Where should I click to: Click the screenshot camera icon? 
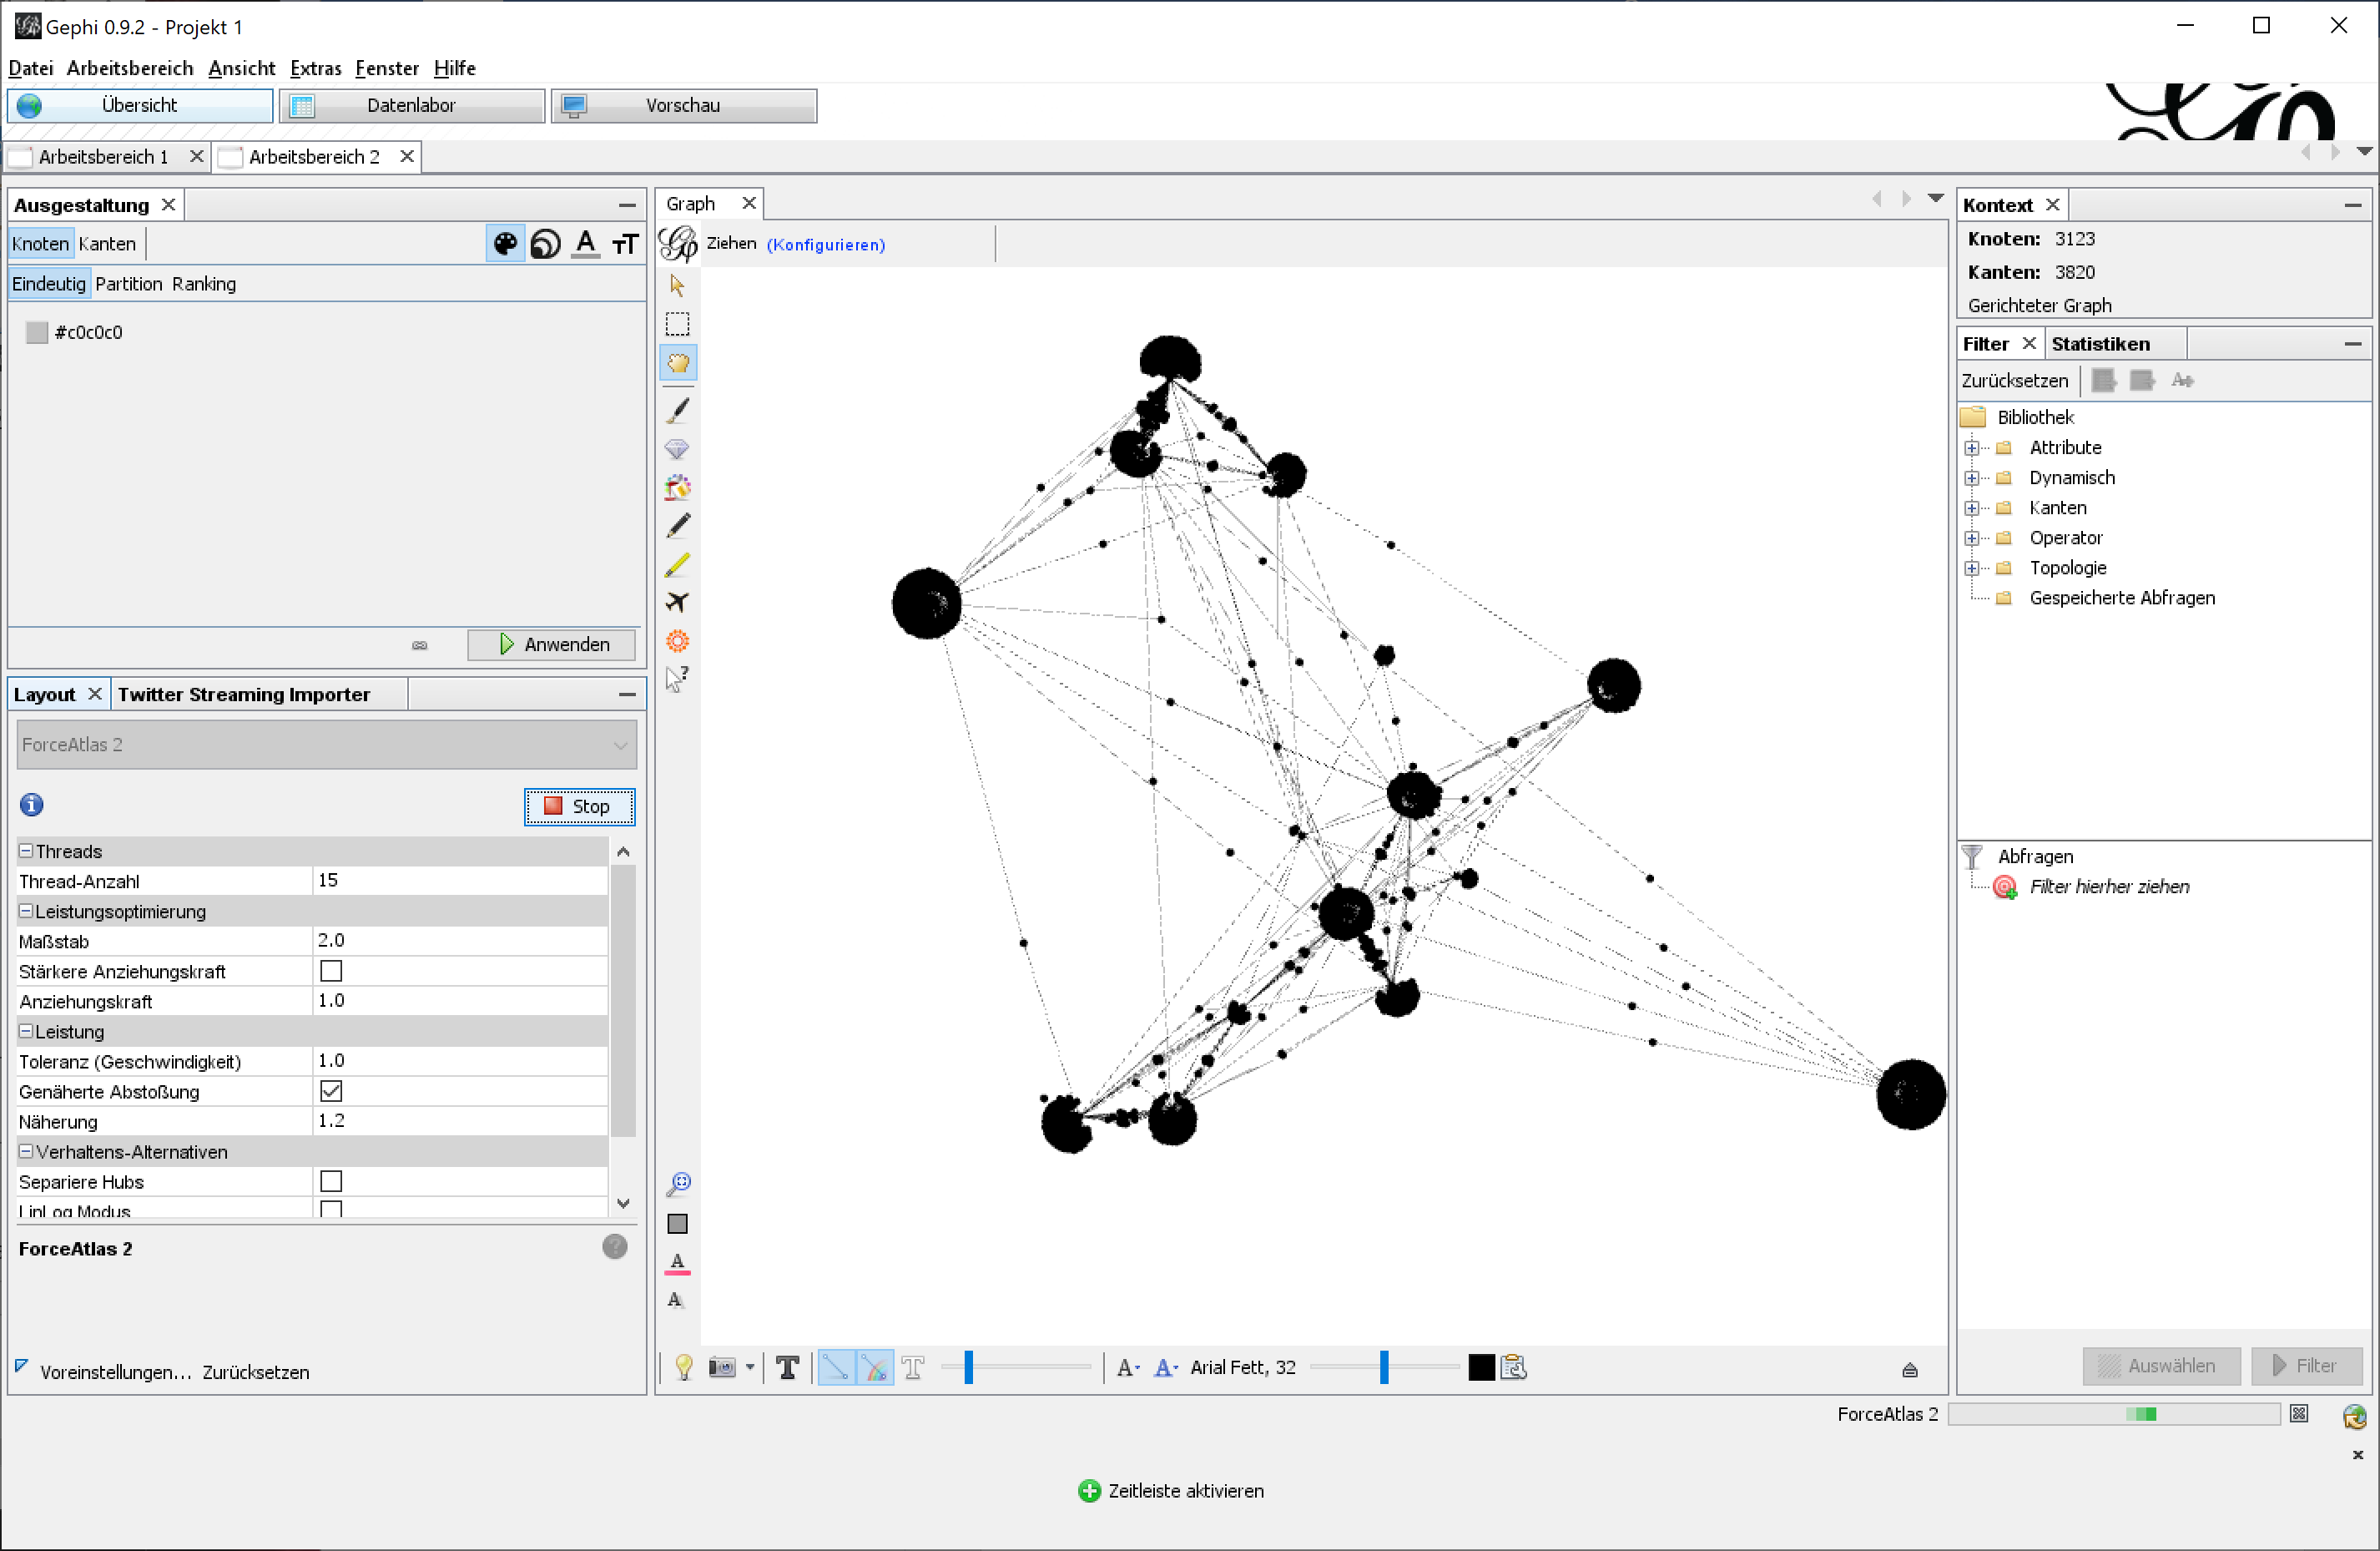point(722,1367)
